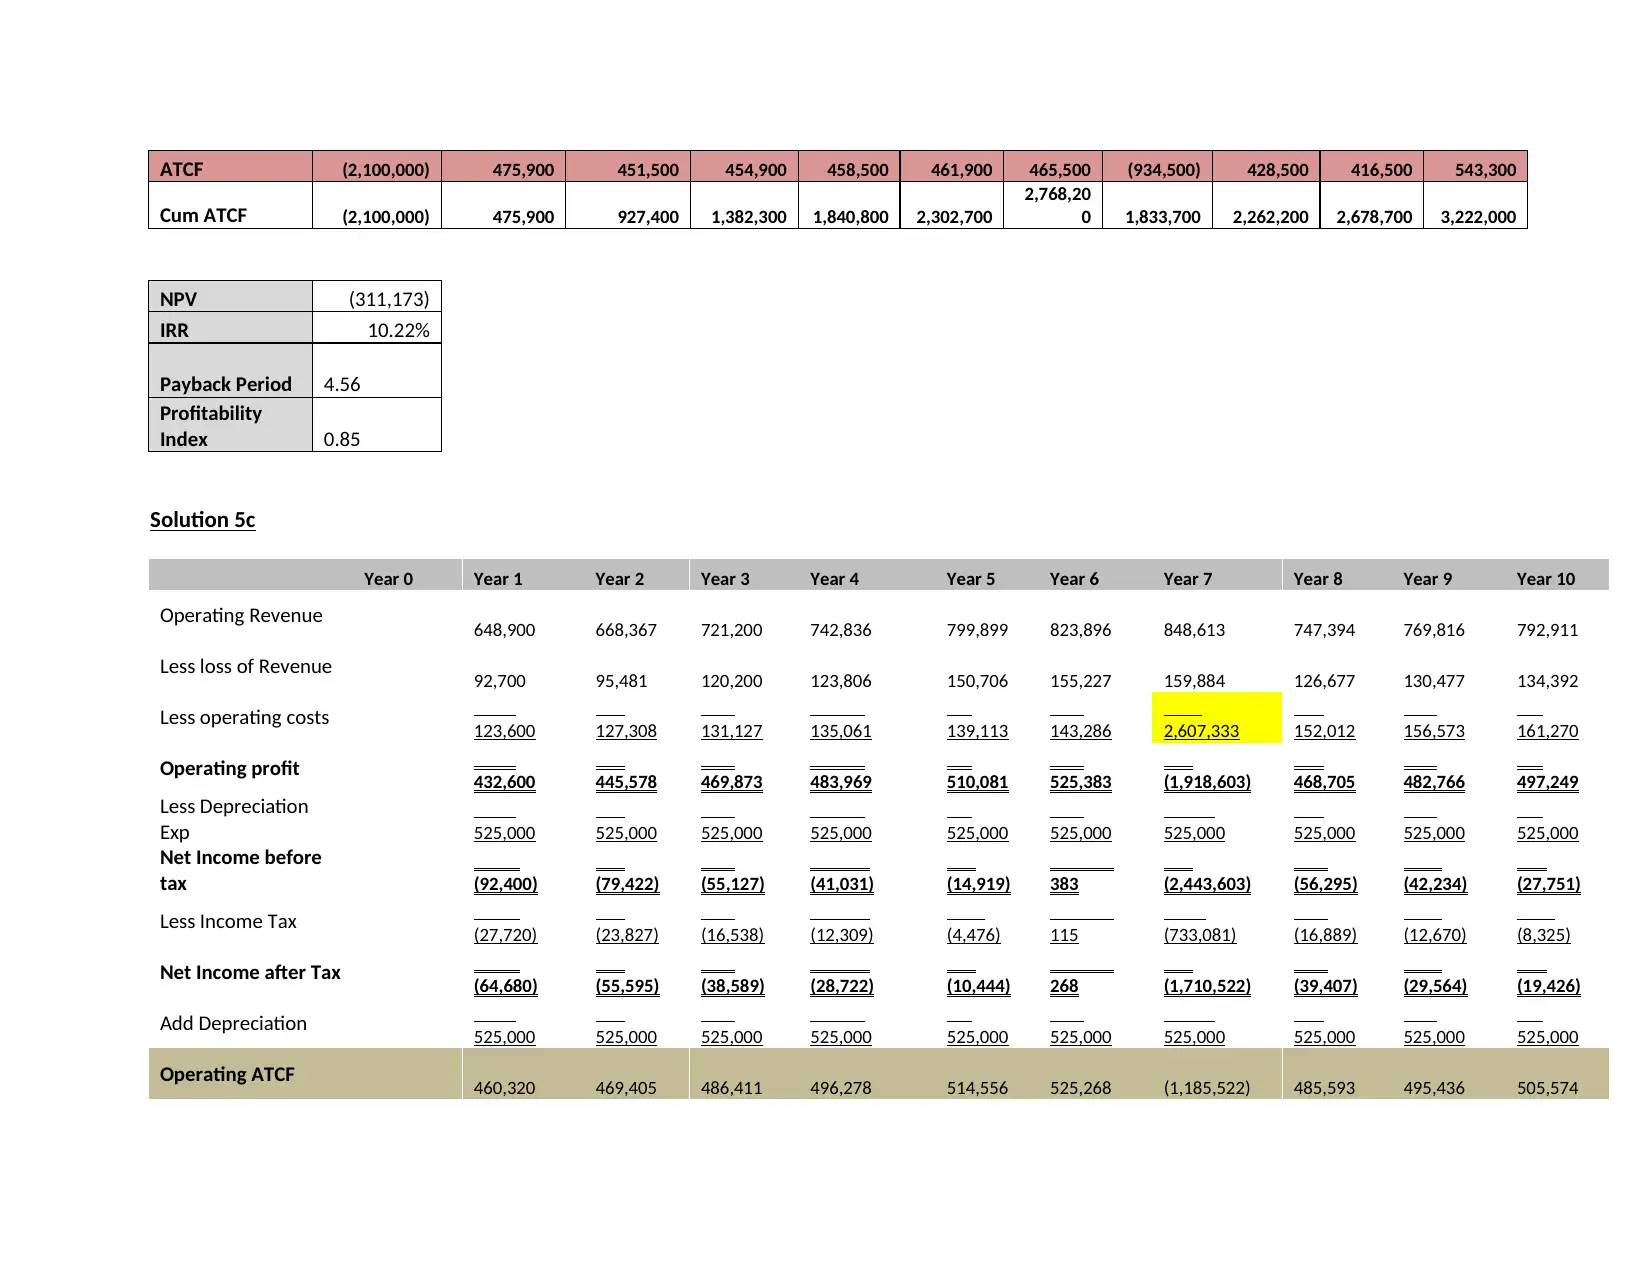
Task: Select loss of revenue value 92,700
Action: pos(499,681)
